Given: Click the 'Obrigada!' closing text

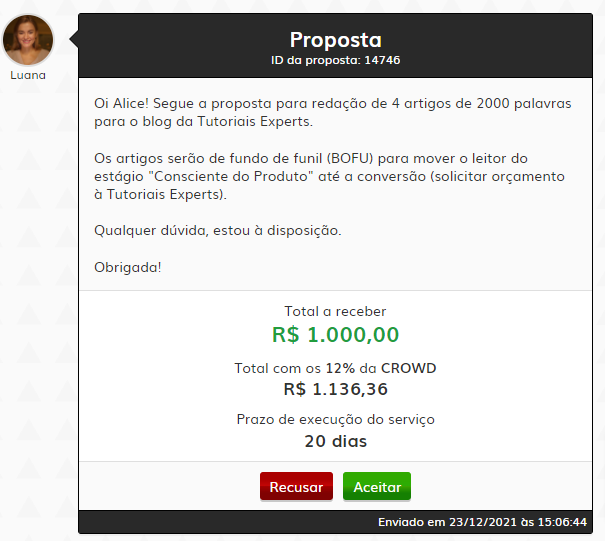Looking at the screenshot, I should 128,267.
